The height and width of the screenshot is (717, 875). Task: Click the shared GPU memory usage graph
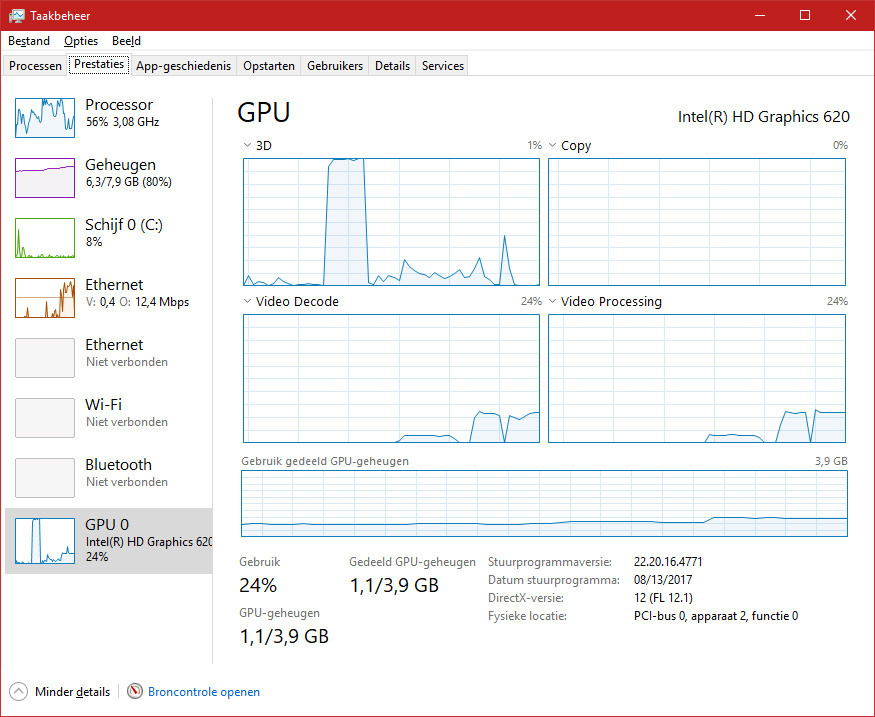(543, 503)
